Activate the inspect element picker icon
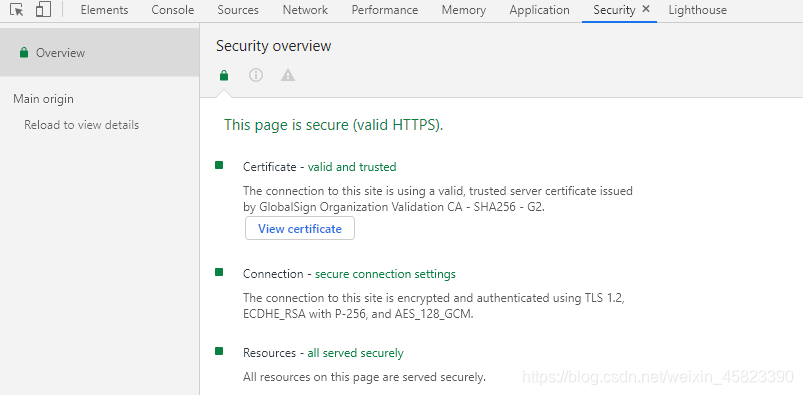This screenshot has width=803, height=395. (x=17, y=10)
